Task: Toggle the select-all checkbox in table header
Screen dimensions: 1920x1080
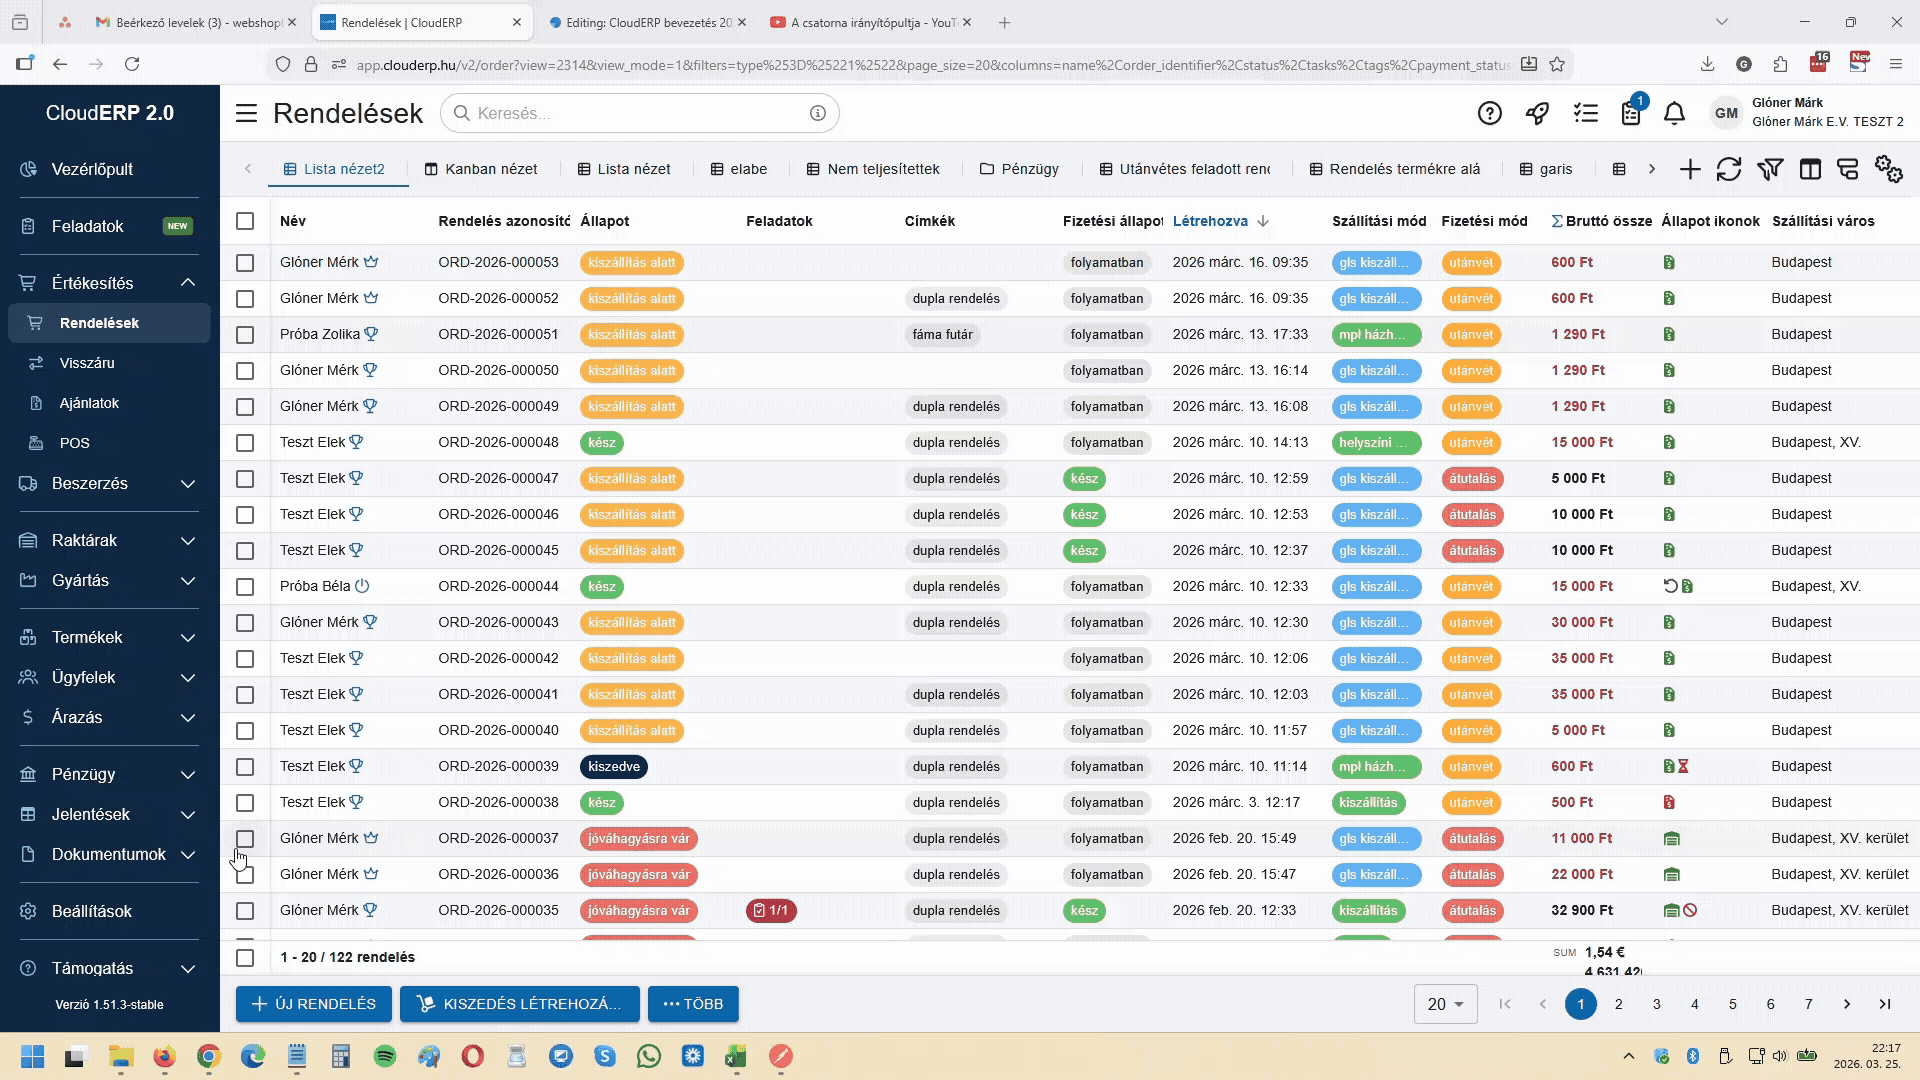Action: (245, 221)
